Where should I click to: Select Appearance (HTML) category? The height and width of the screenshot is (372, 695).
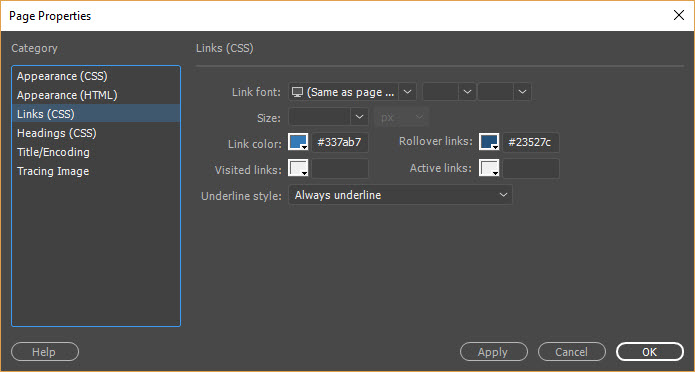click(x=96, y=95)
